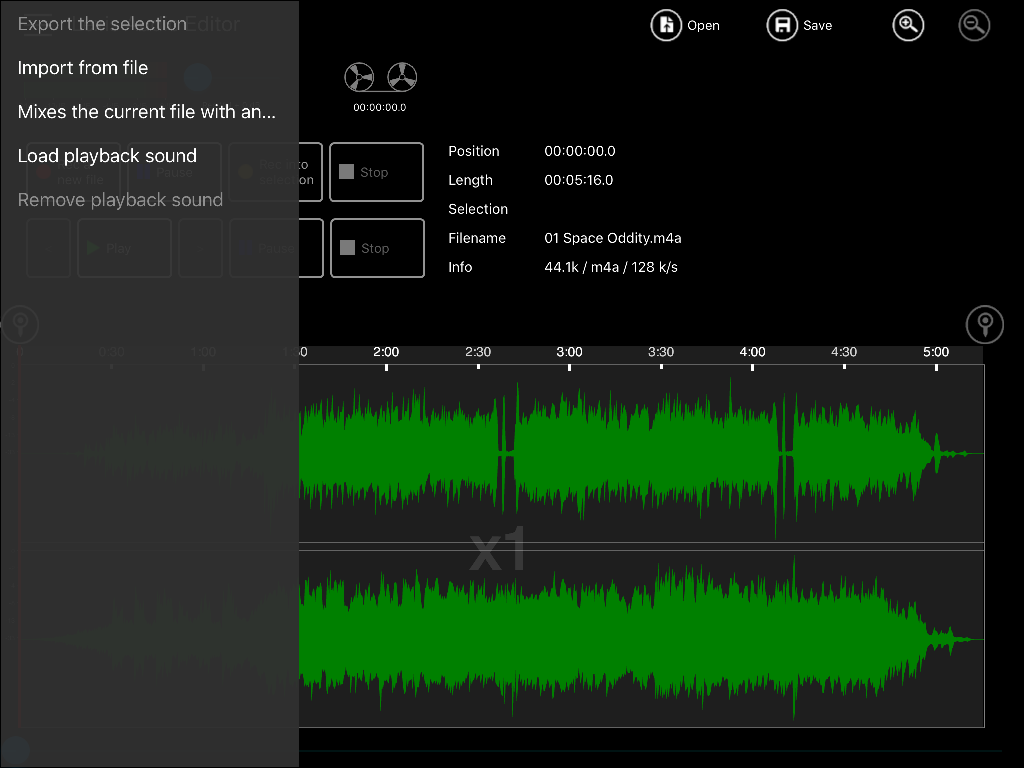
Task: Select Export the selection menu item
Action: (x=102, y=24)
